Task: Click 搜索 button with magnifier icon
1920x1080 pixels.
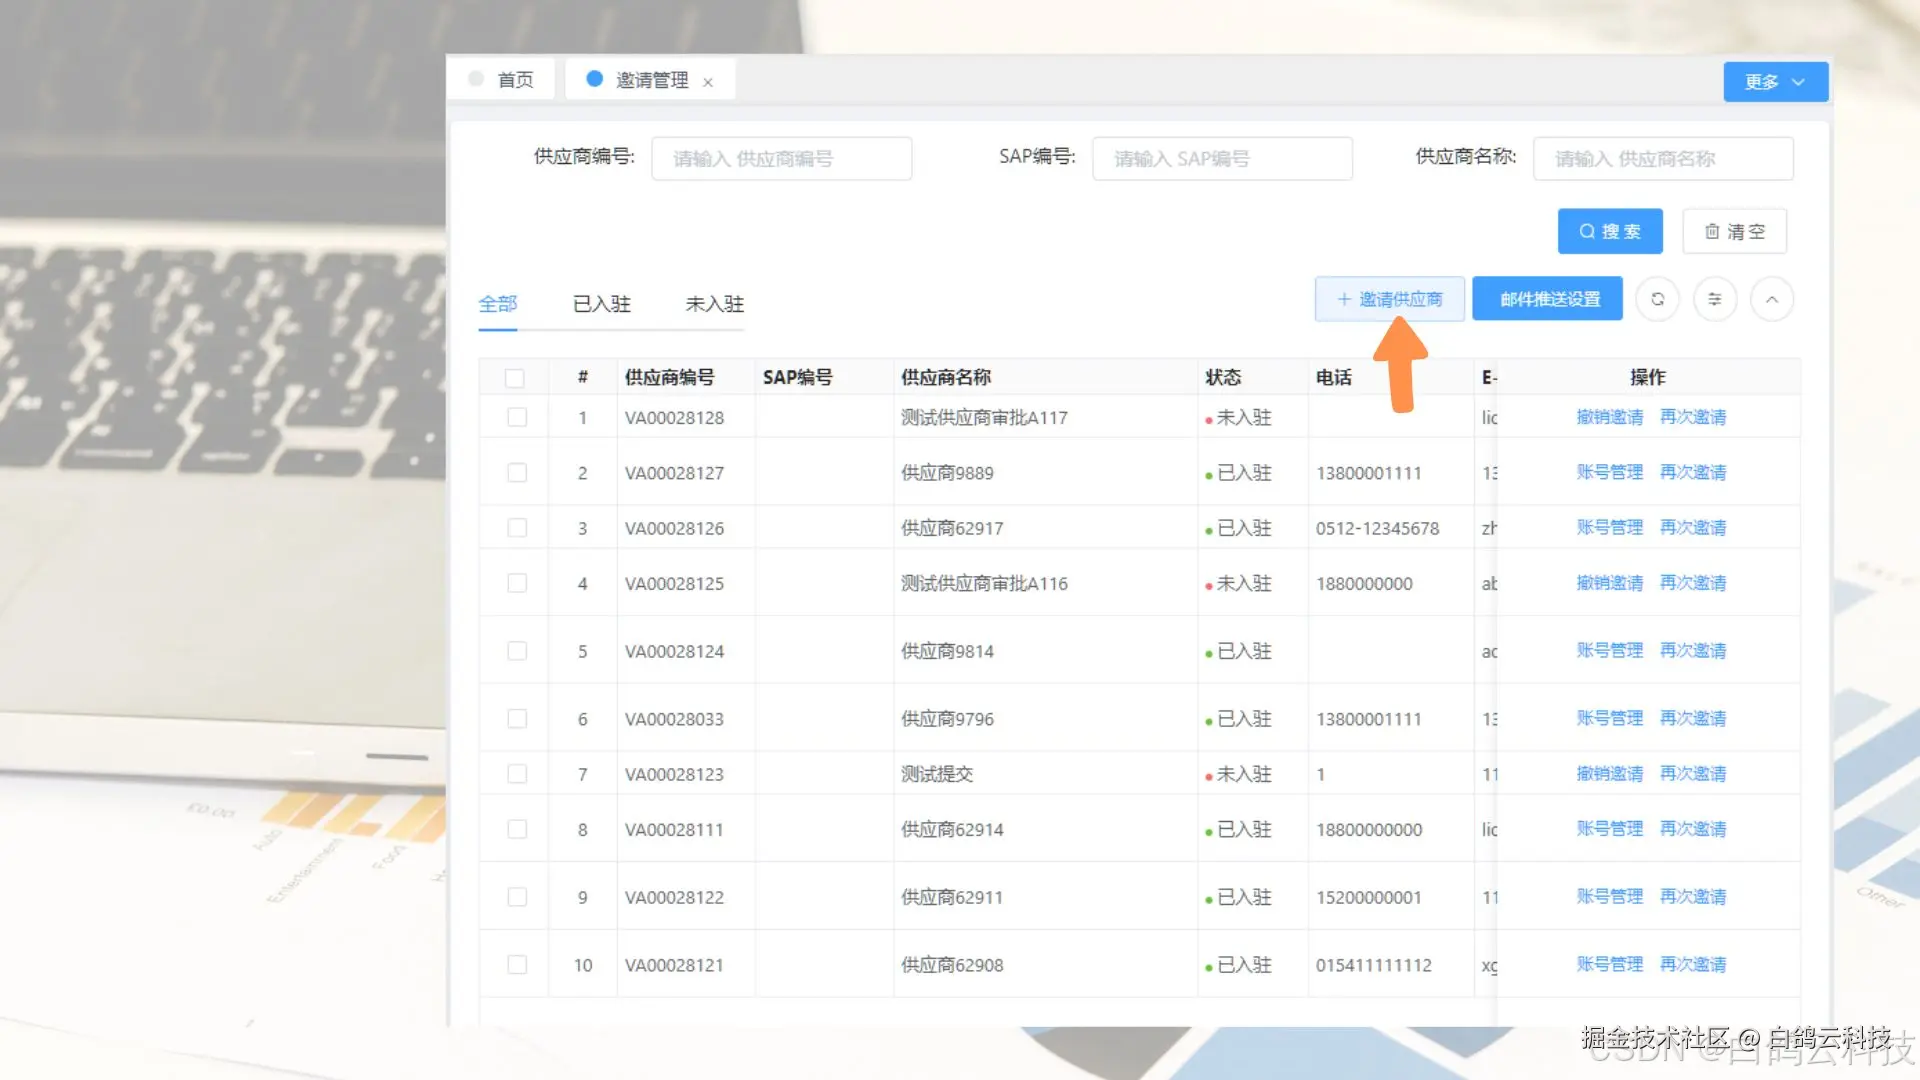Action: [x=1609, y=231]
